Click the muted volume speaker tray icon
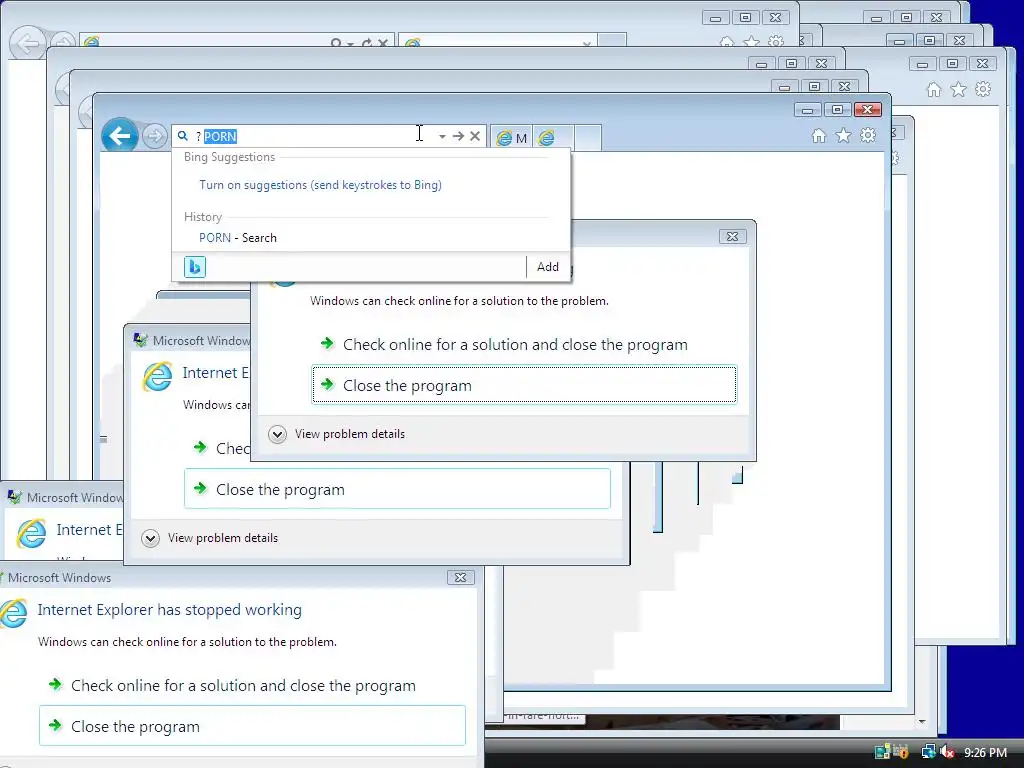This screenshot has height=768, width=1024. [x=946, y=752]
